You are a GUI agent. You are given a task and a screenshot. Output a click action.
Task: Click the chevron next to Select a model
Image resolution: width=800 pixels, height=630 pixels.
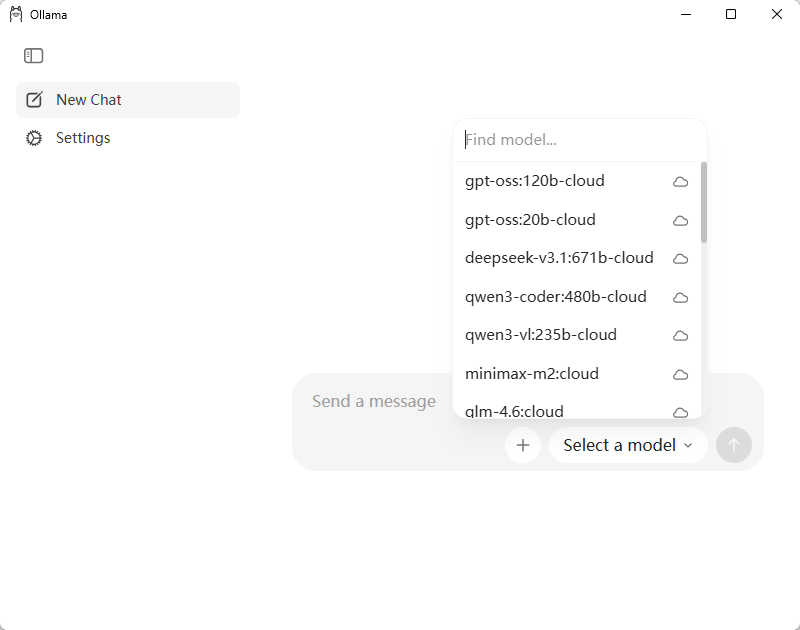[688, 445]
